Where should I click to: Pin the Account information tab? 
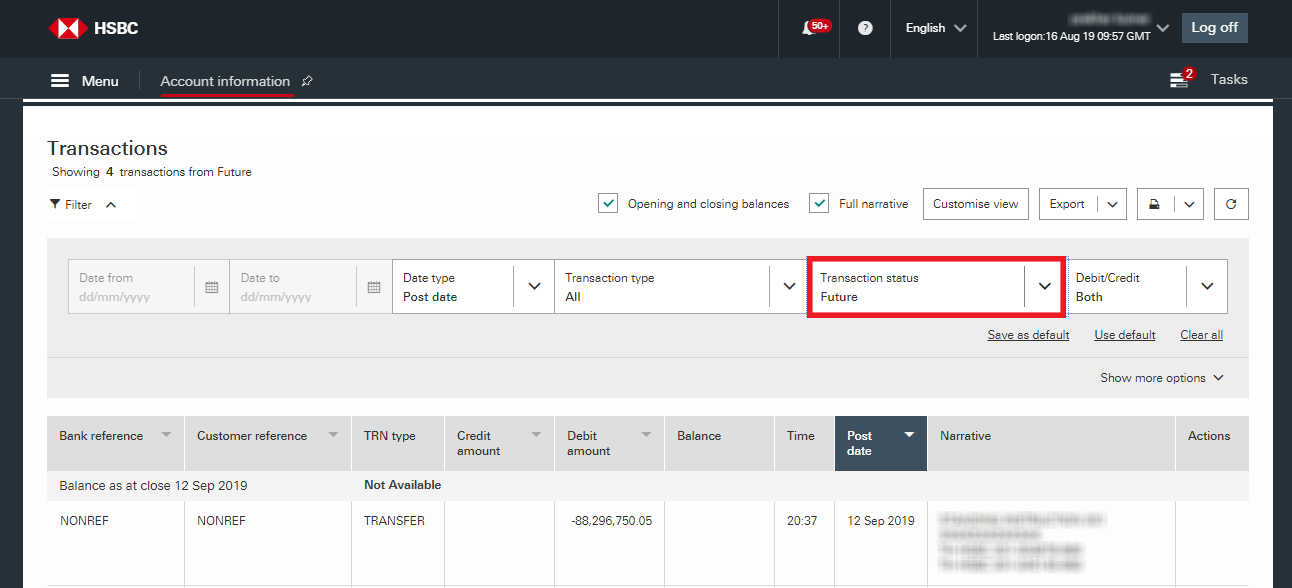[307, 81]
